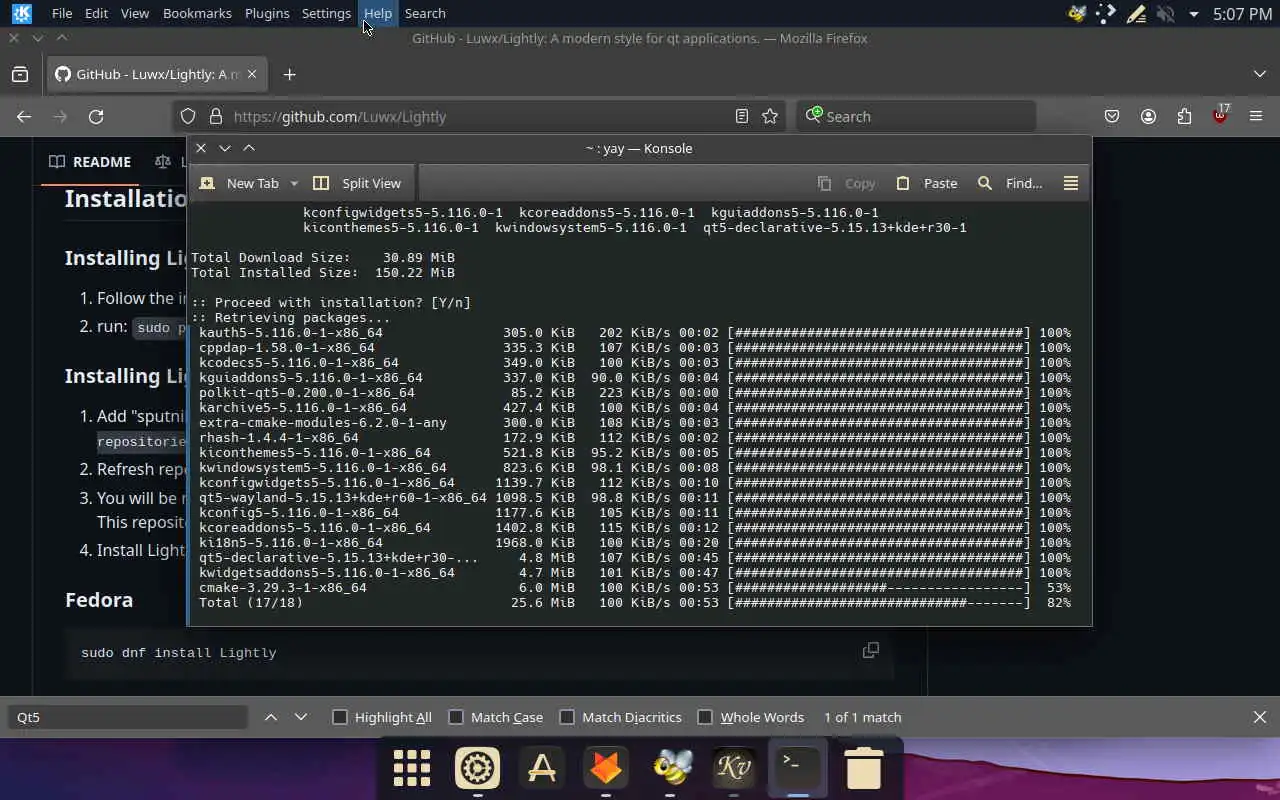Open tracking protection shield icon
The image size is (1280, 800).
click(x=188, y=116)
